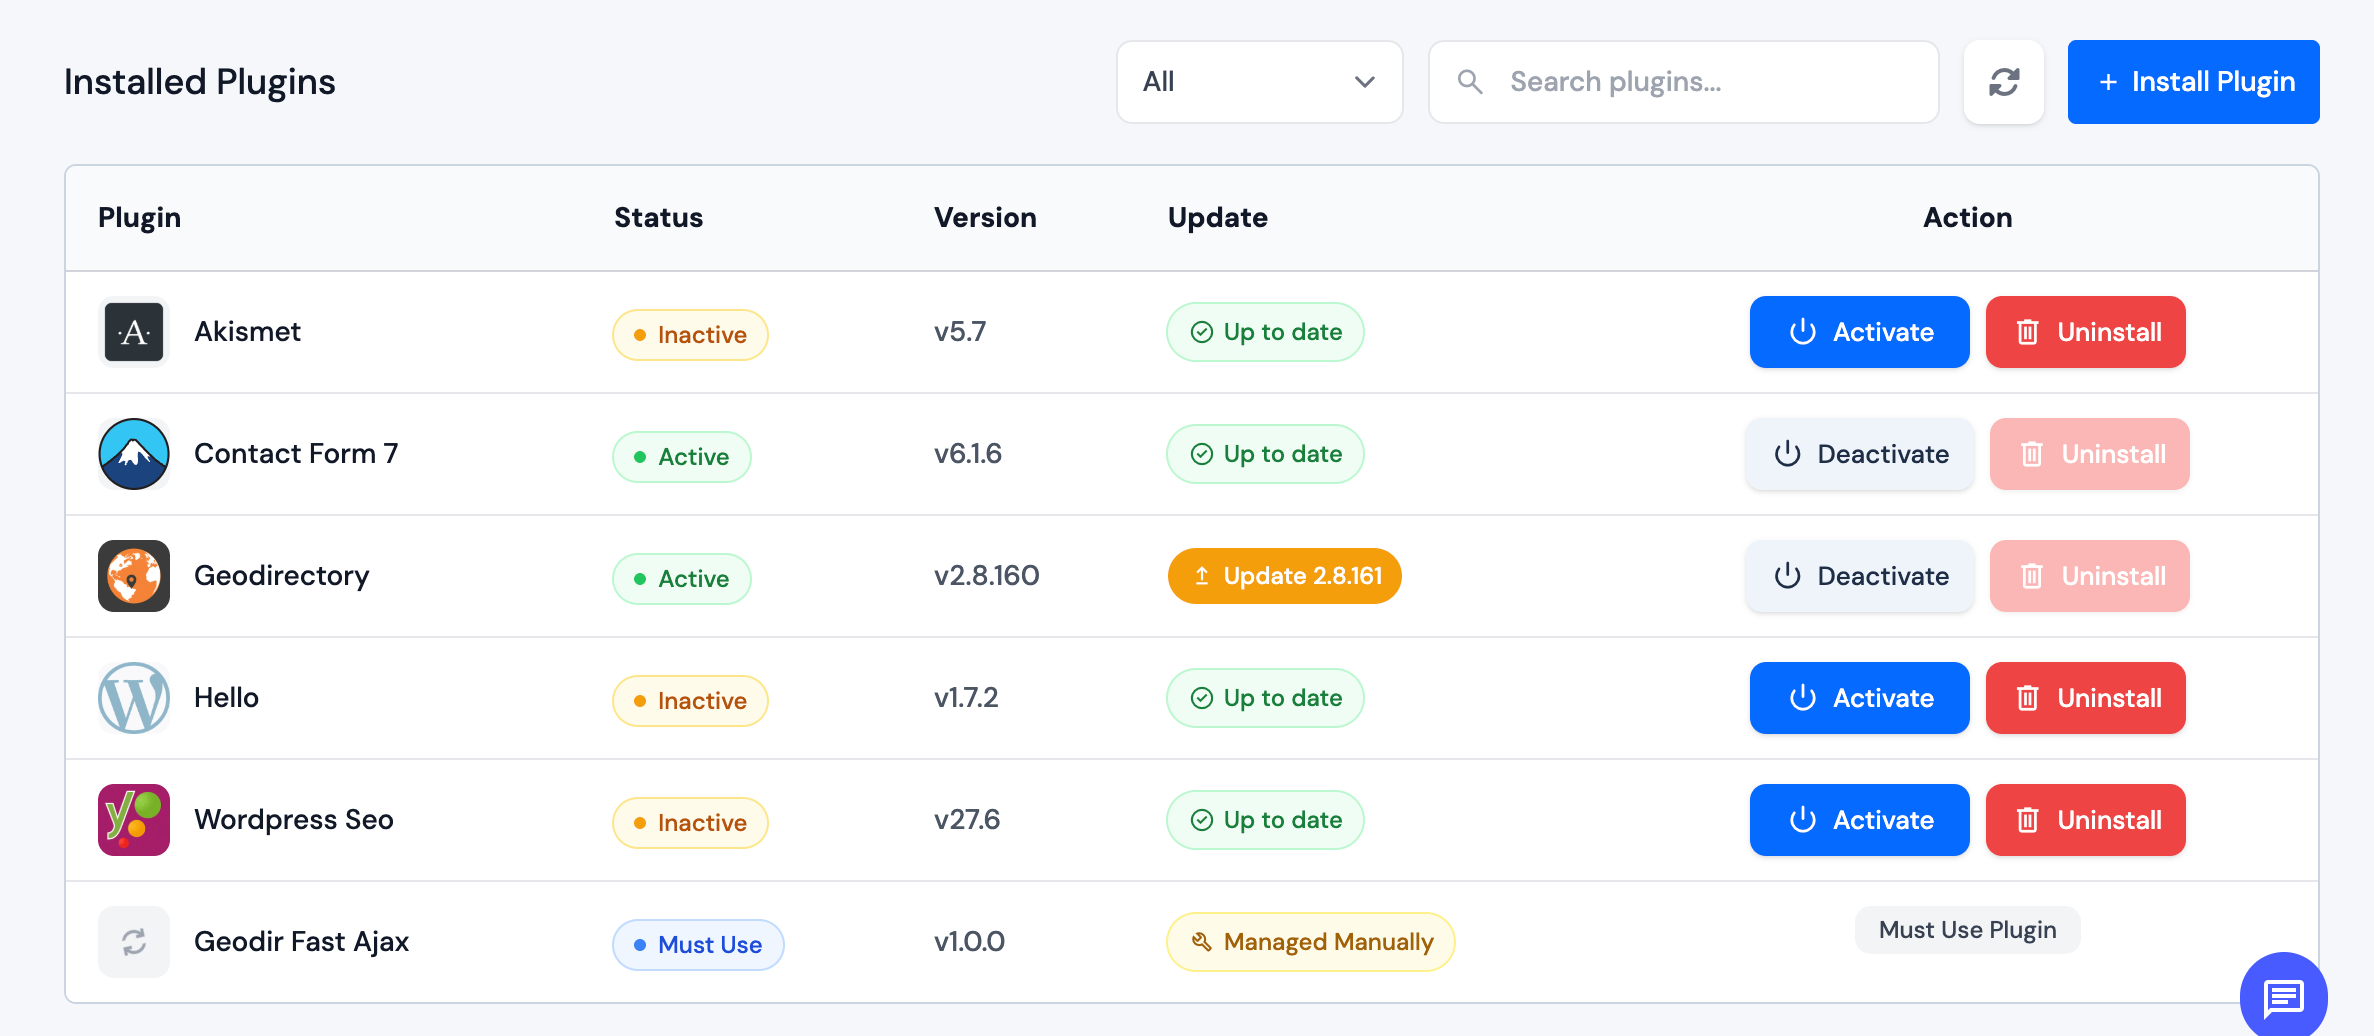Screen dimensions: 2374x1036
Task: Click the refresh plugins icon button
Action: pos(2003,82)
